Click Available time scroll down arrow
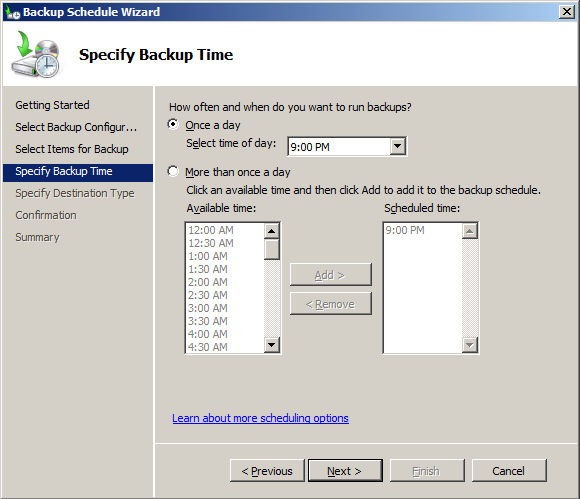 tap(272, 345)
